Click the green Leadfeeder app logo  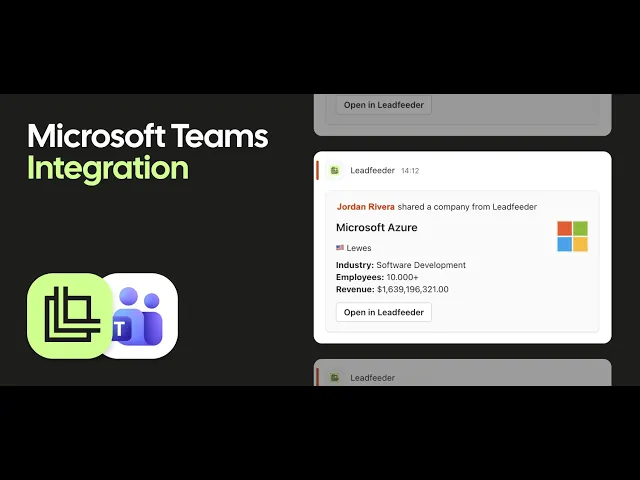pyautogui.click(x=69, y=316)
